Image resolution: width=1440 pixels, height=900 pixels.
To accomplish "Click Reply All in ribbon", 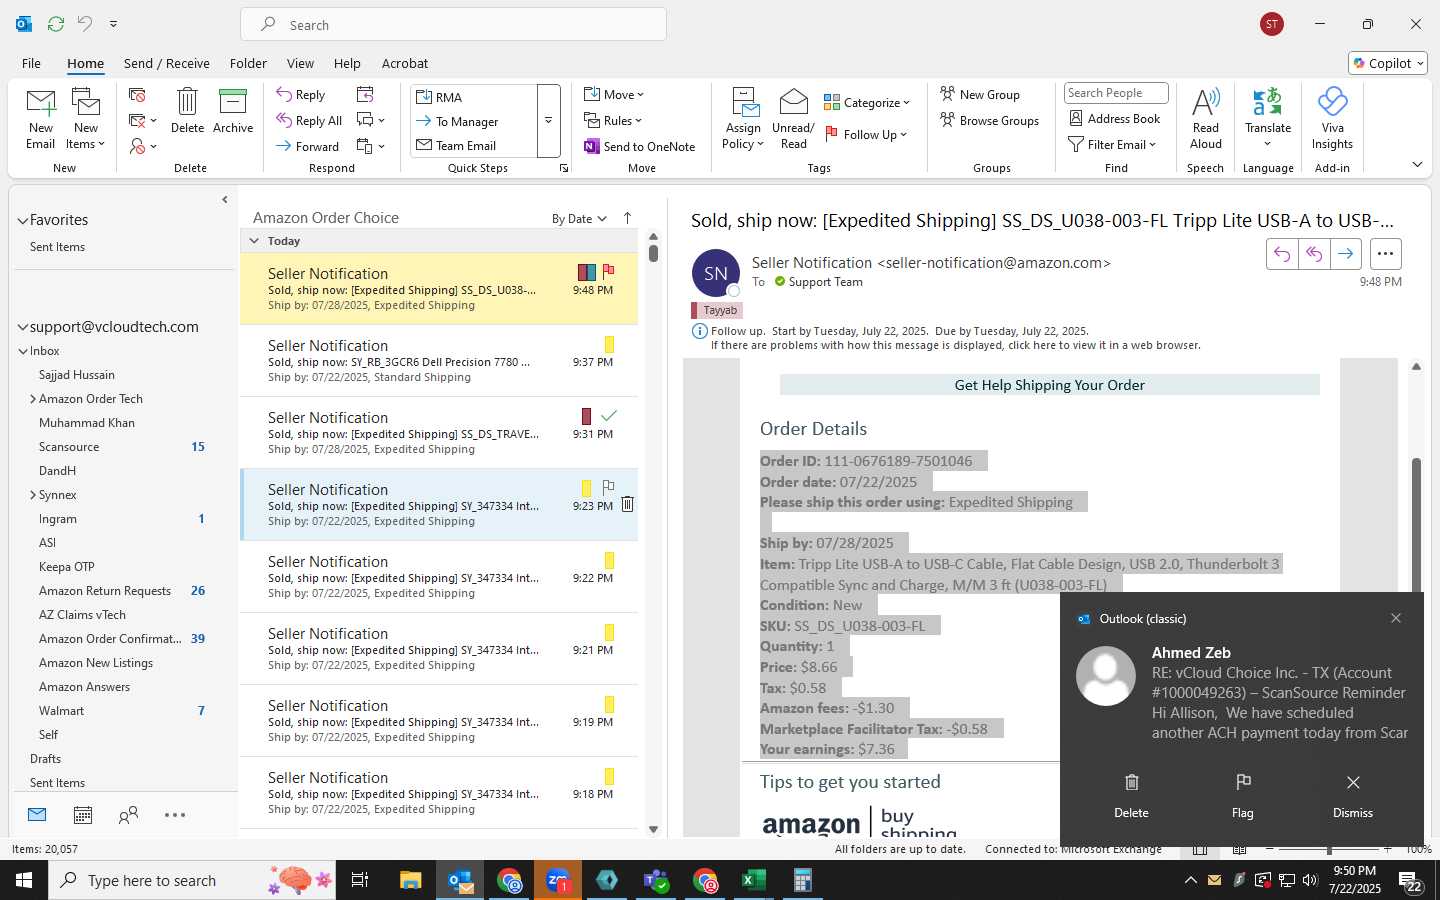I will pos(309,121).
